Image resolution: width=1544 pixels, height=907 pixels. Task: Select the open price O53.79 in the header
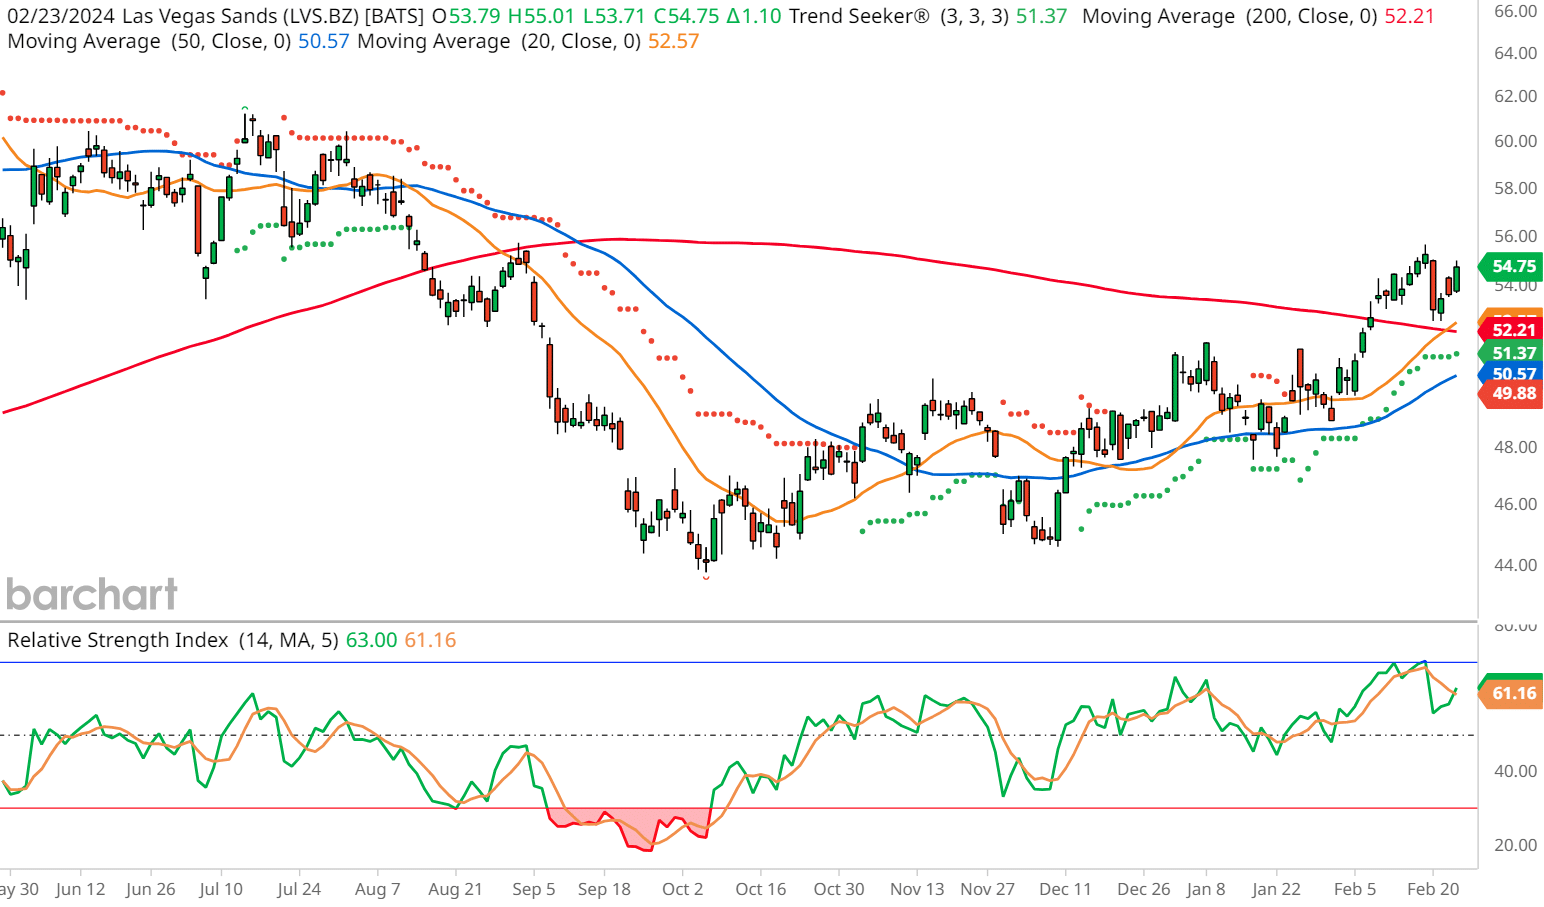(468, 17)
